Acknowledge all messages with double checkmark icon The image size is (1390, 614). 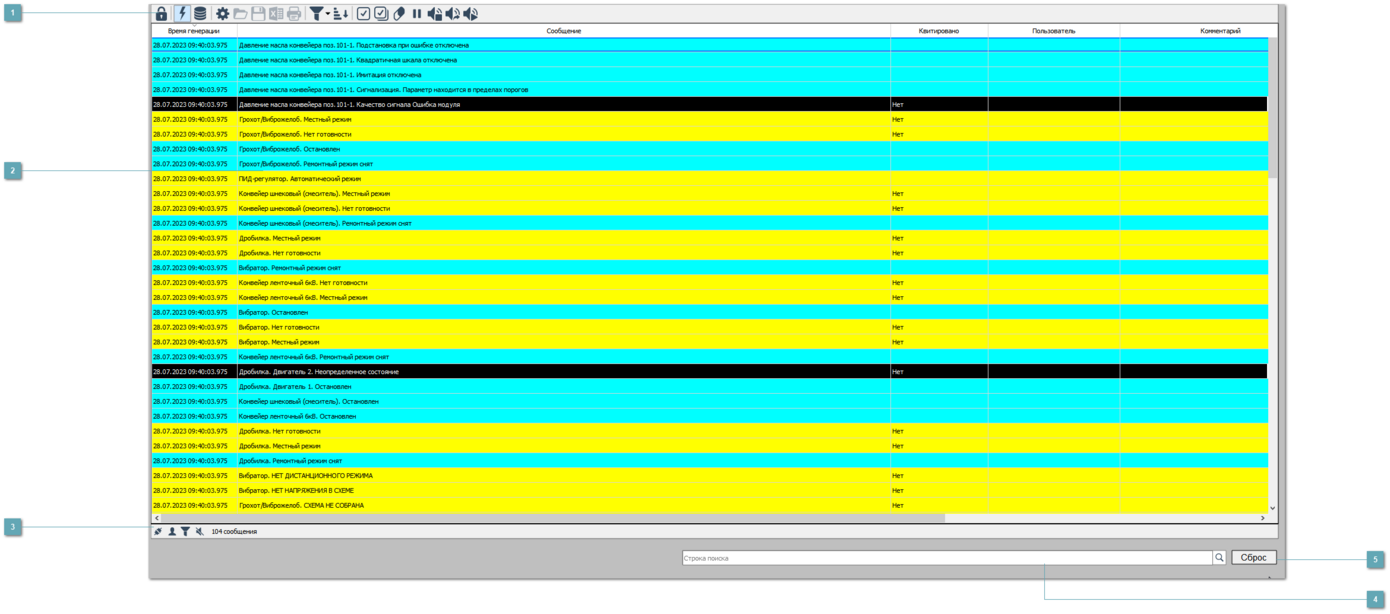pyautogui.click(x=381, y=14)
